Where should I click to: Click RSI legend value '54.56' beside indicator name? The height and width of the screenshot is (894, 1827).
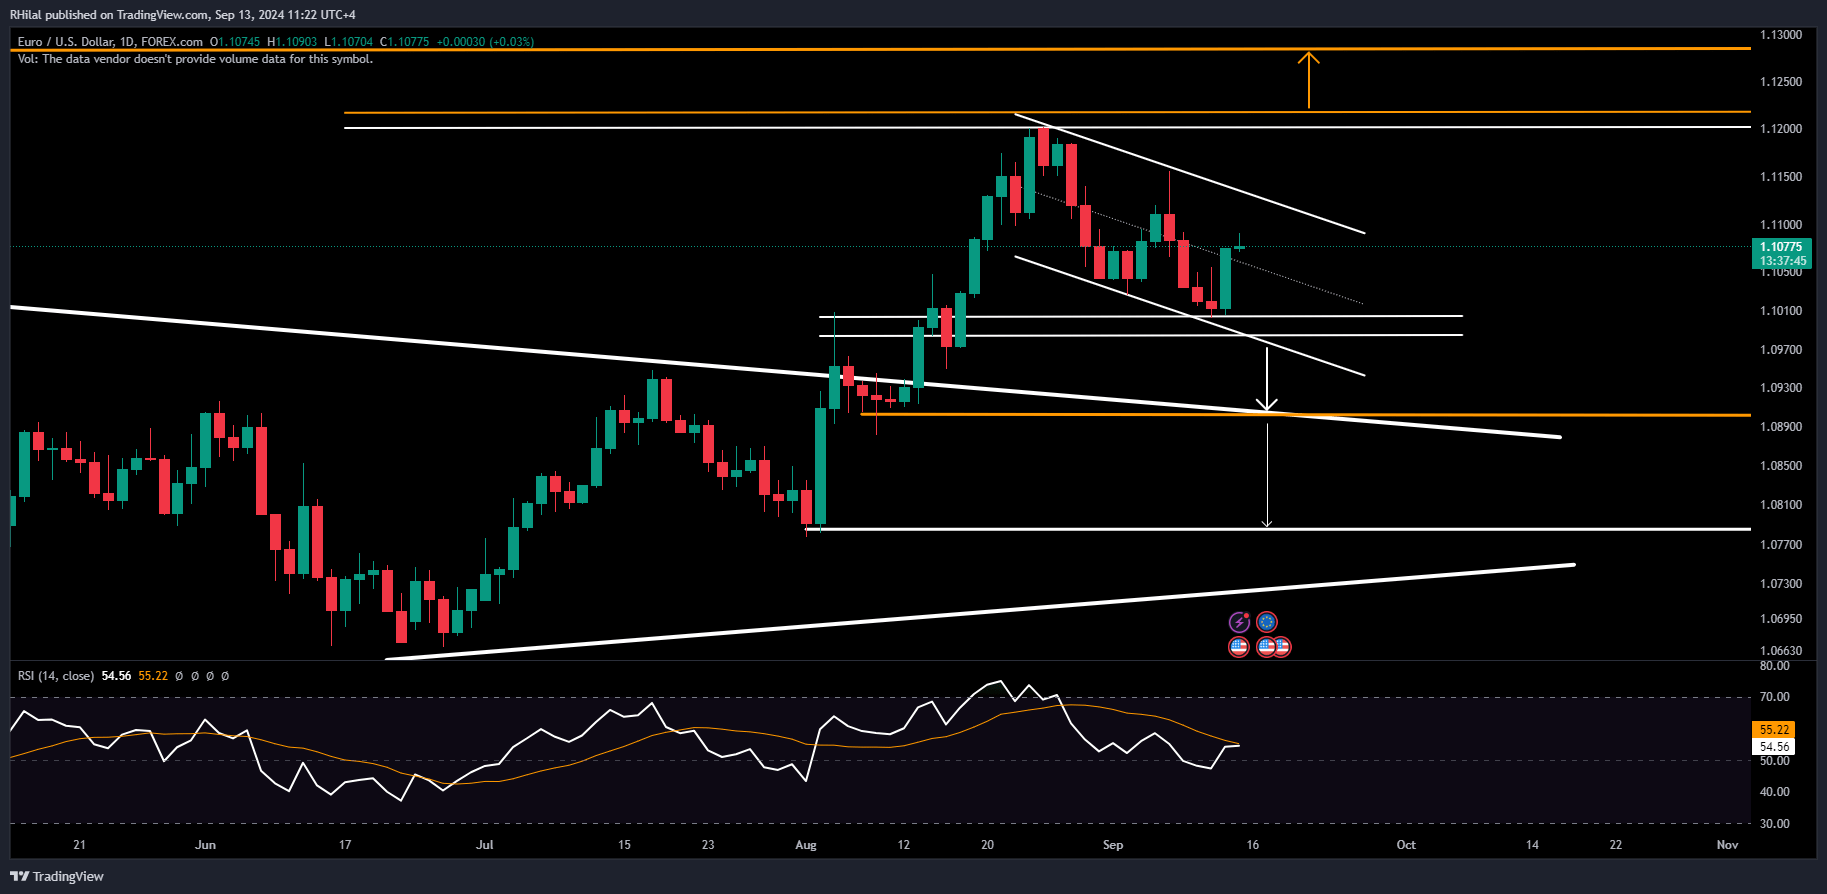tap(116, 676)
